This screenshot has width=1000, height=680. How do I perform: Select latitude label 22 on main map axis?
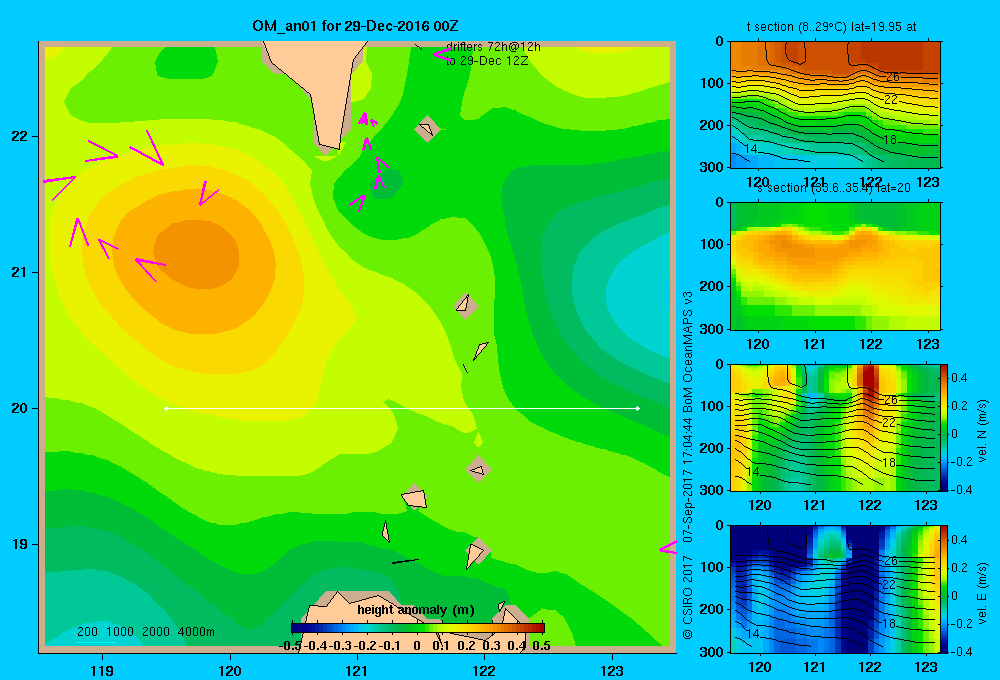pyautogui.click(x=20, y=137)
